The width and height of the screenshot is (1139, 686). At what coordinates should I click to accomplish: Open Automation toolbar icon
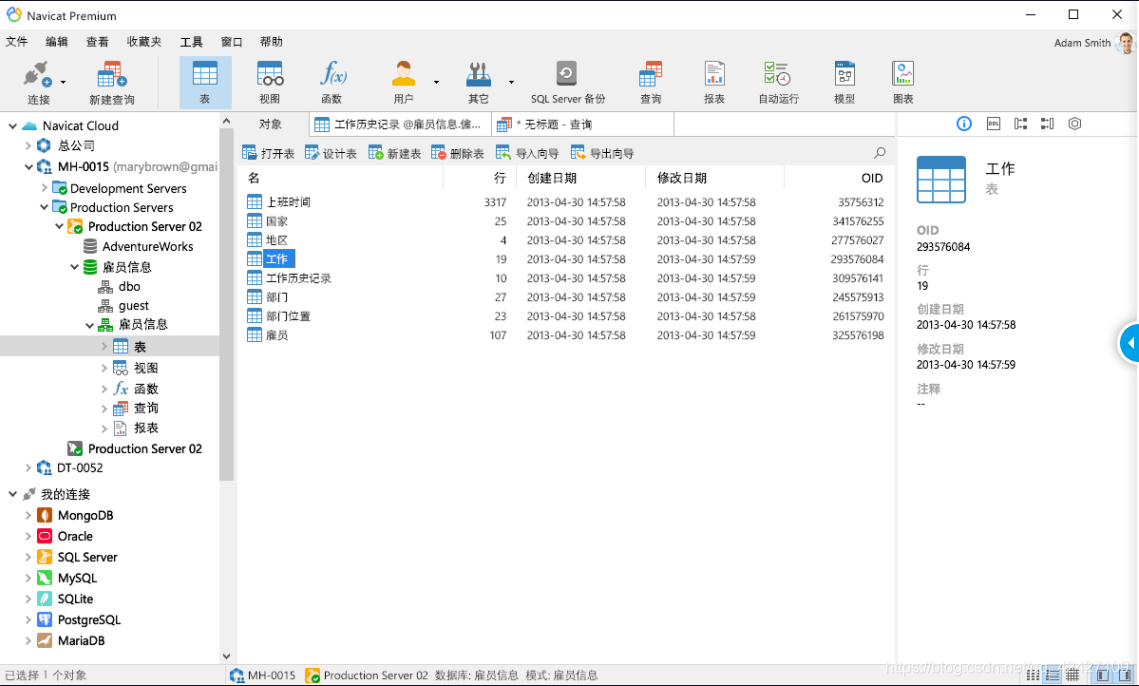(x=778, y=82)
